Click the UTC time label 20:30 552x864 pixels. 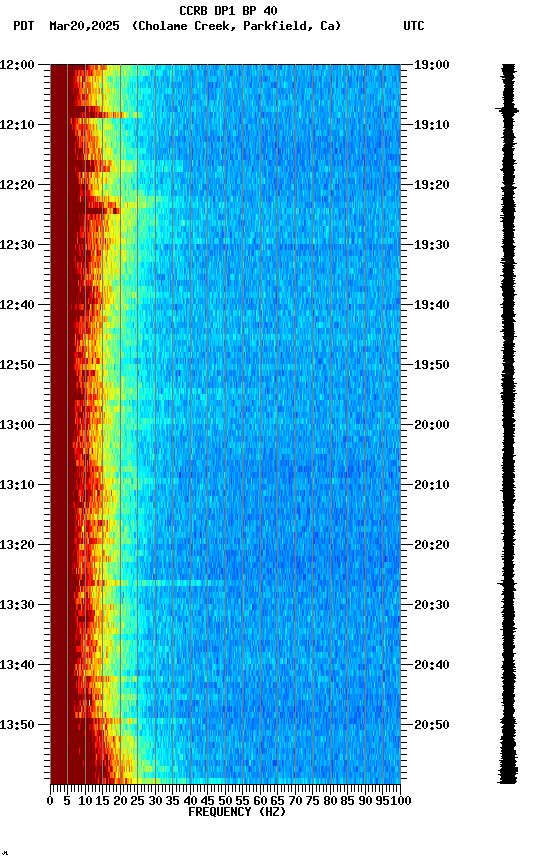click(x=432, y=605)
